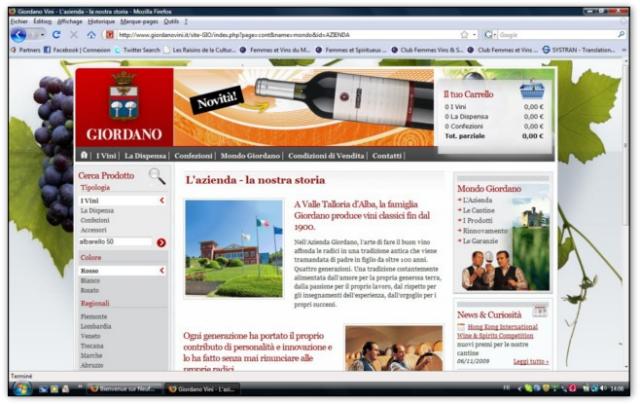The height and width of the screenshot is (404, 640).
Task: Click the Giordano crest logo
Action: pos(124,96)
